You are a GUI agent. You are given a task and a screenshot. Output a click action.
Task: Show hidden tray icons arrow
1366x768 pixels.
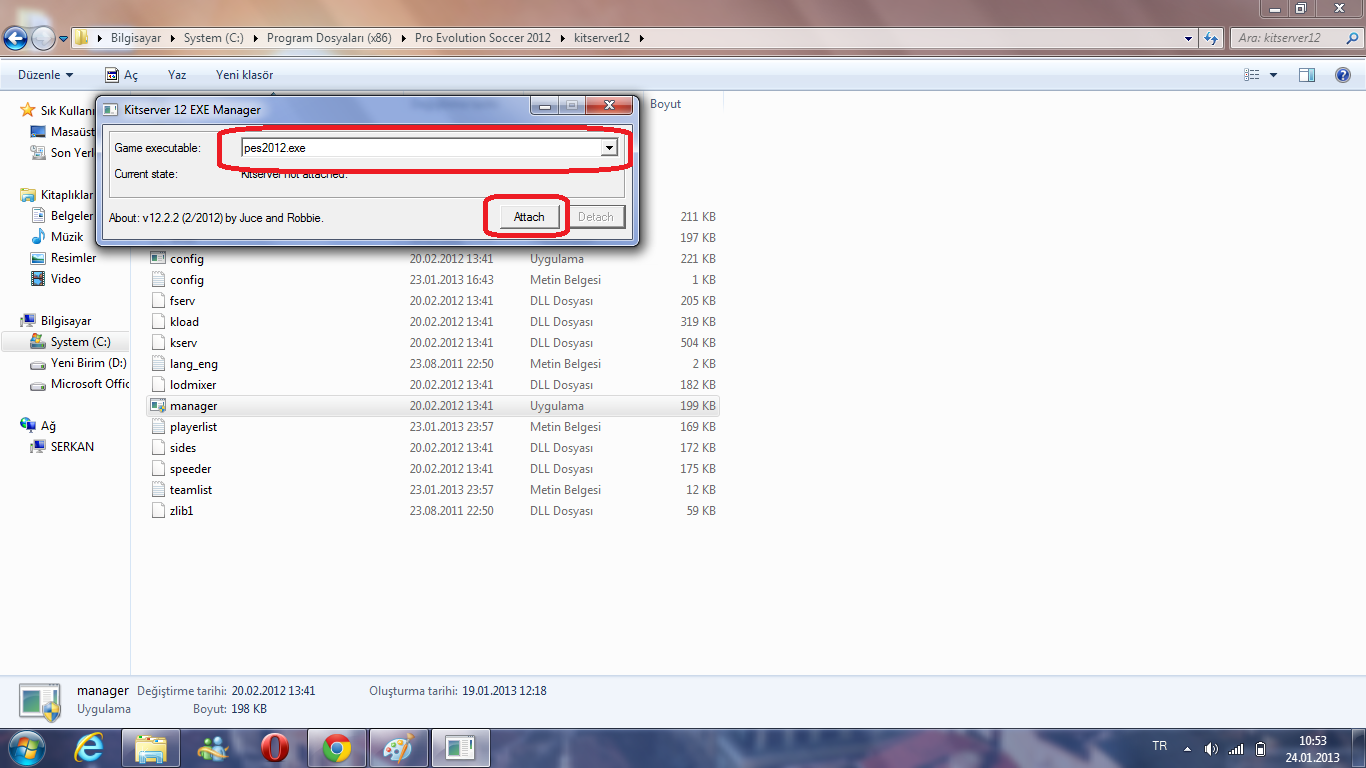[x=1187, y=748]
